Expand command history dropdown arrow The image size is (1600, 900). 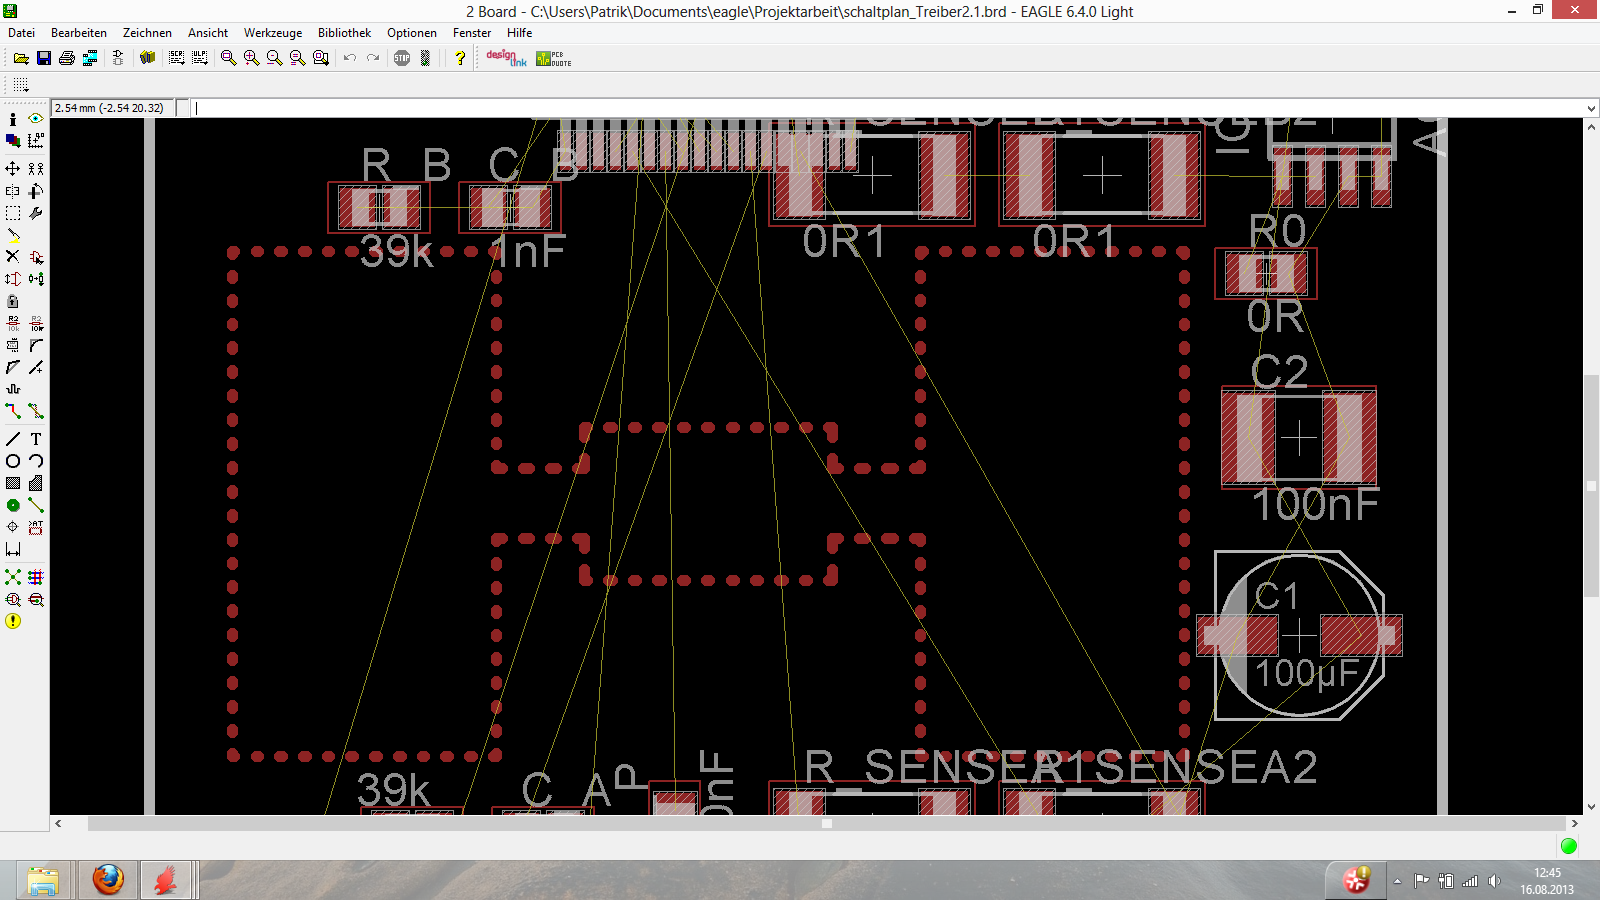(x=1591, y=108)
